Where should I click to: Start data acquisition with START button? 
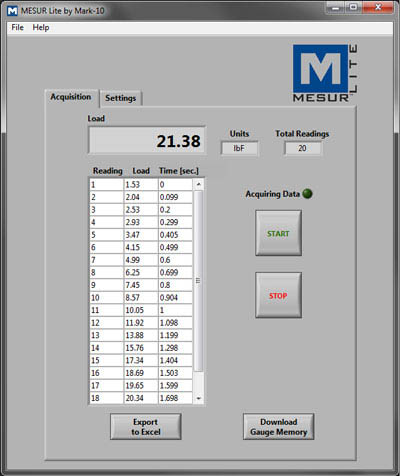(278, 233)
